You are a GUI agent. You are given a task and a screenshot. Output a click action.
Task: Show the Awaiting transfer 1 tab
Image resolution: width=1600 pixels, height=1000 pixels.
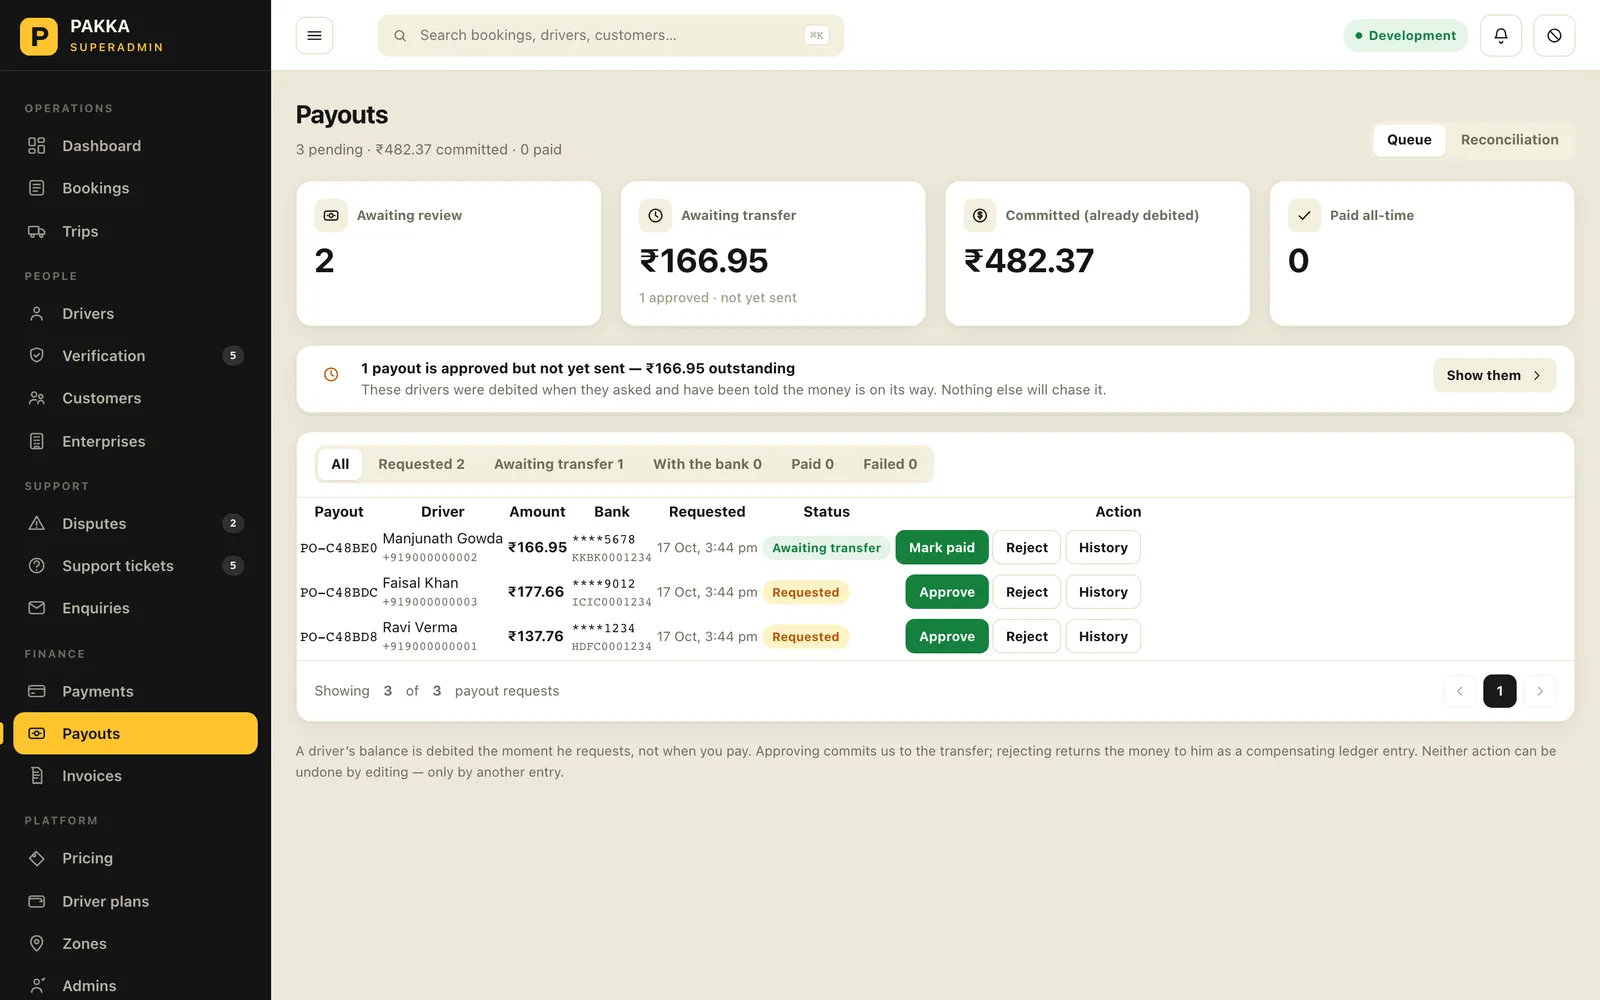tap(559, 464)
